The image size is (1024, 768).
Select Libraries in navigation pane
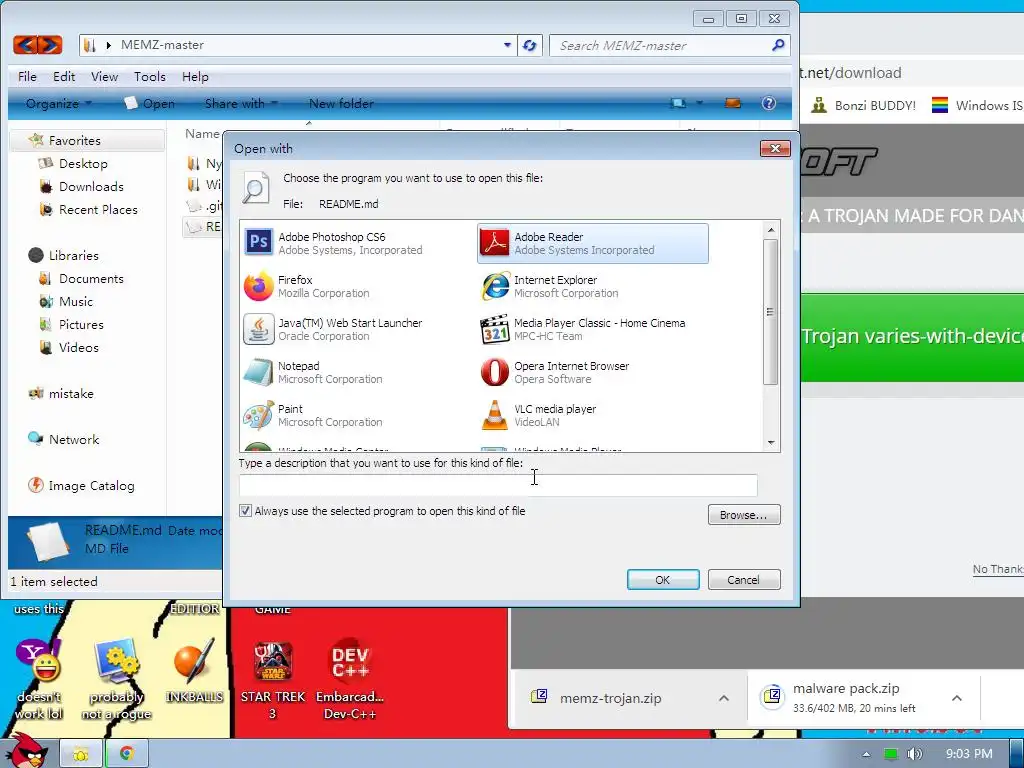point(64,255)
